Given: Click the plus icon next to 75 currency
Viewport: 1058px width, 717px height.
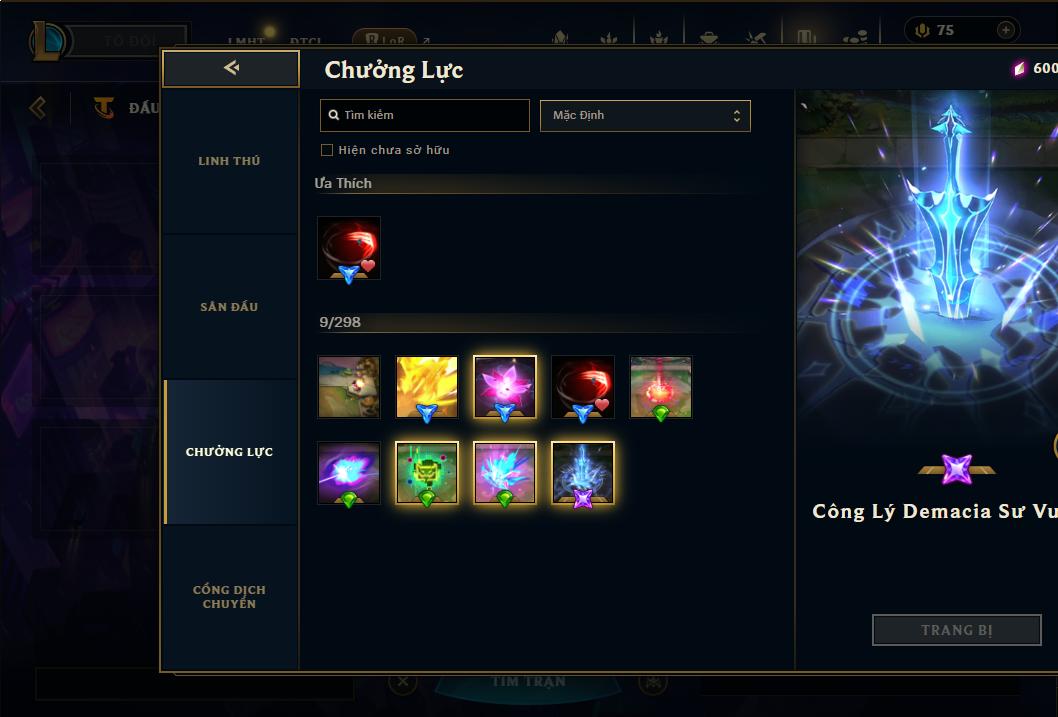Looking at the screenshot, I should pos(1005,30).
